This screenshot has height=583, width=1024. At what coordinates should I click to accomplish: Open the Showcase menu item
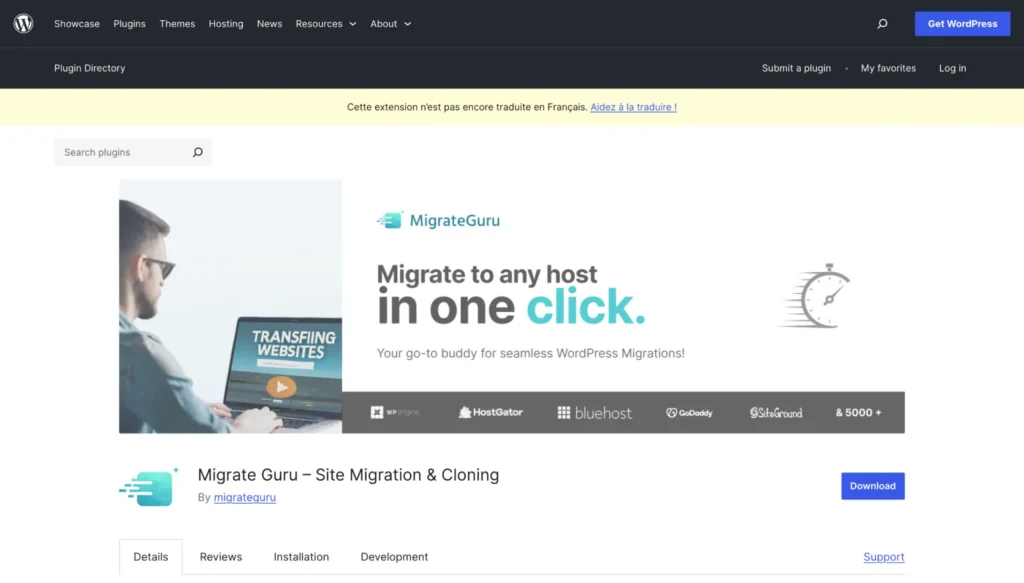tap(77, 24)
